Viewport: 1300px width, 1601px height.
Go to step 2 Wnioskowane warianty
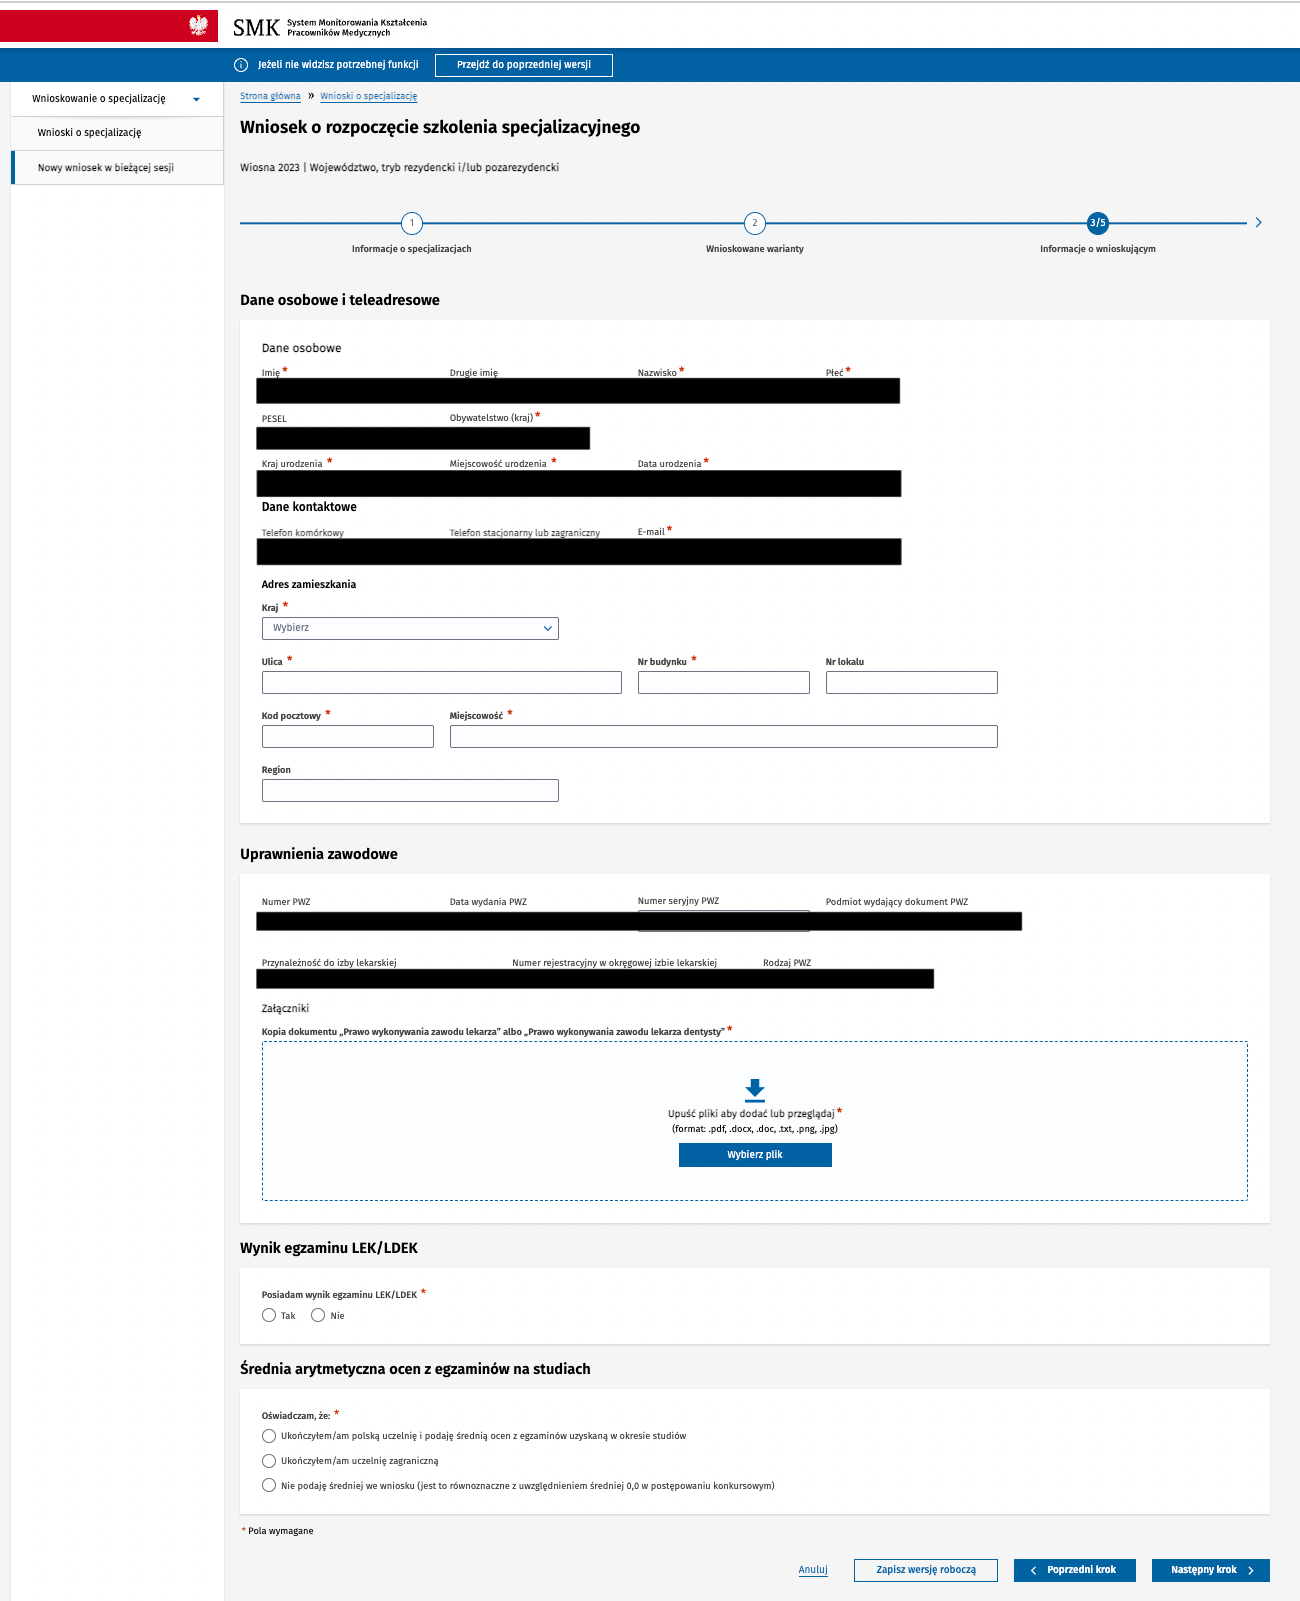coord(755,223)
